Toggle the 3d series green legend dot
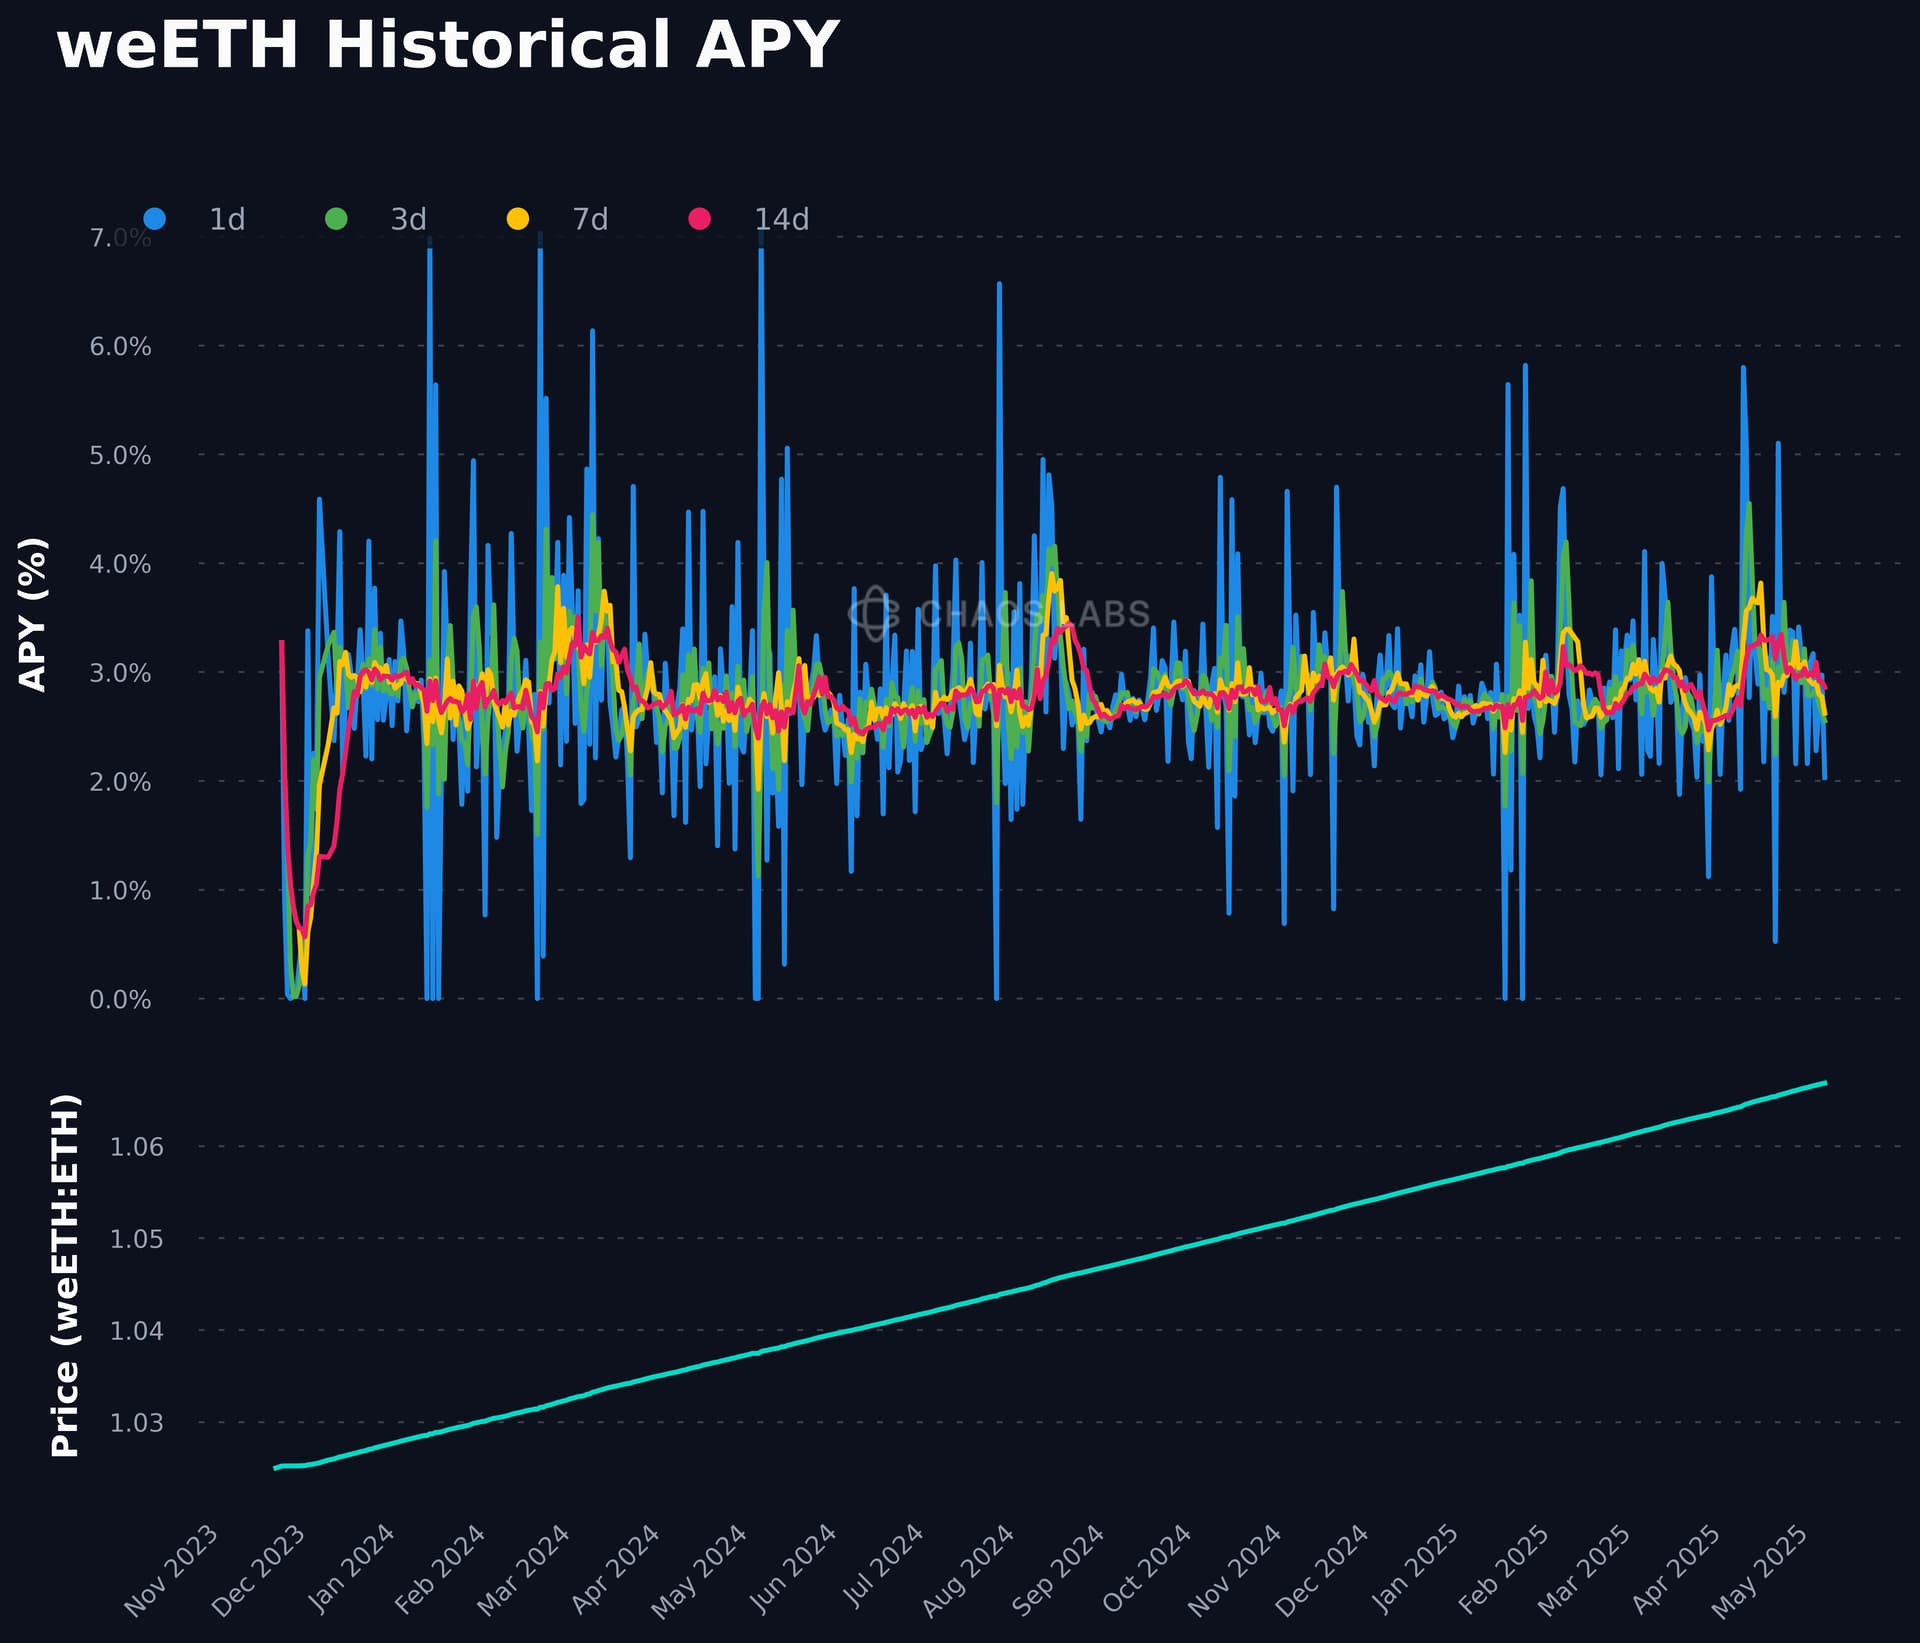Screen dimensions: 1920x1643 [x=336, y=218]
